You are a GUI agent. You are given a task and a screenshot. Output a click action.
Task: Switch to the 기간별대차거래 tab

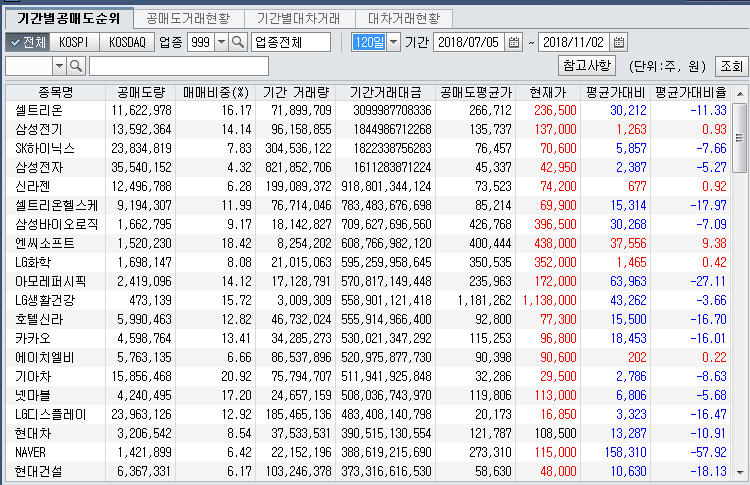point(298,18)
